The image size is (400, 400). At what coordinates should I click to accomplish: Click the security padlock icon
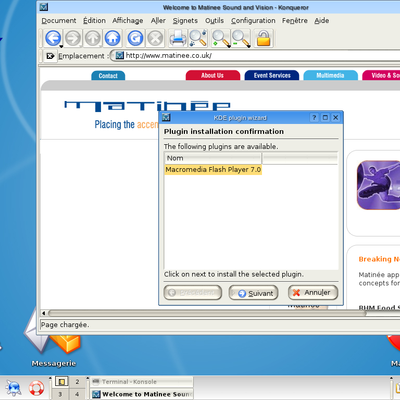click(x=263, y=38)
